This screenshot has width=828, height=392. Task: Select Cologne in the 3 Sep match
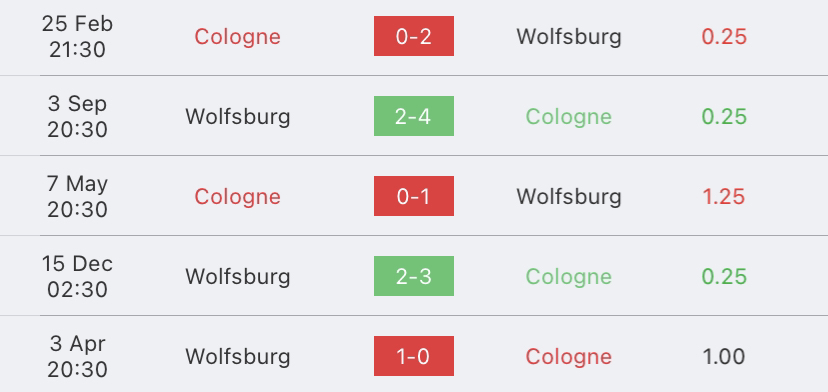tap(569, 117)
